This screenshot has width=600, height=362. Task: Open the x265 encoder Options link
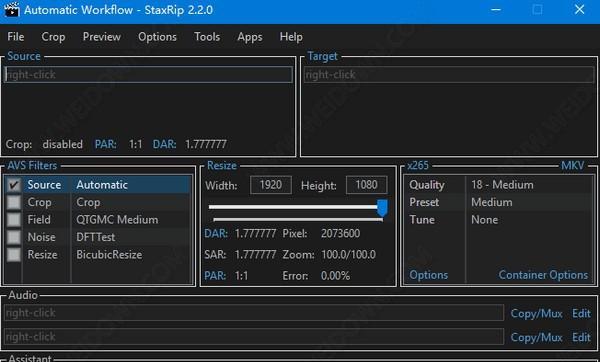pyautogui.click(x=429, y=275)
